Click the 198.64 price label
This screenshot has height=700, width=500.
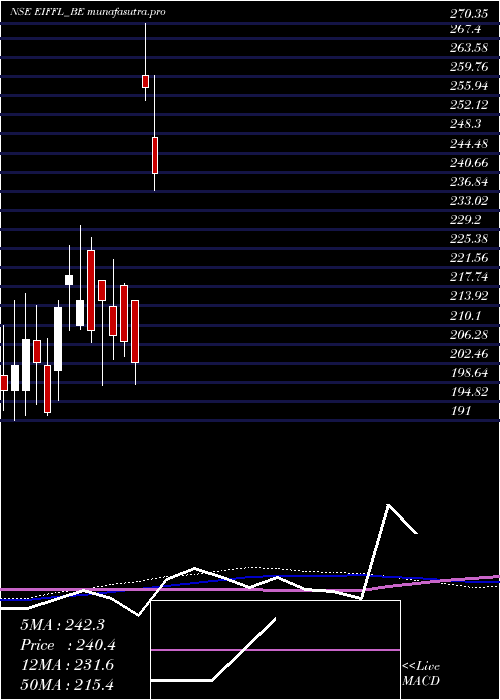468,372
